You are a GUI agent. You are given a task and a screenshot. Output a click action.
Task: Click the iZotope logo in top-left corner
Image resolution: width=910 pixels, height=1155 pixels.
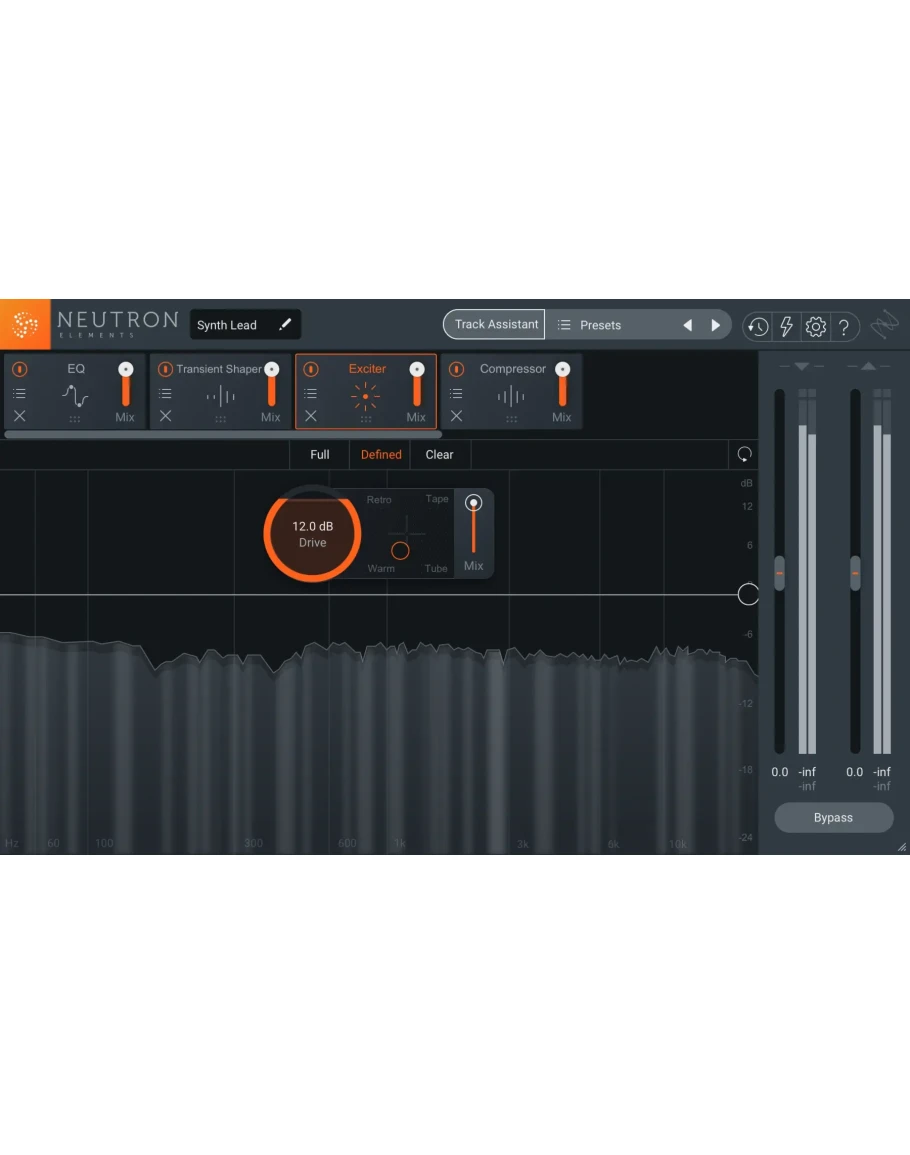coord(25,325)
